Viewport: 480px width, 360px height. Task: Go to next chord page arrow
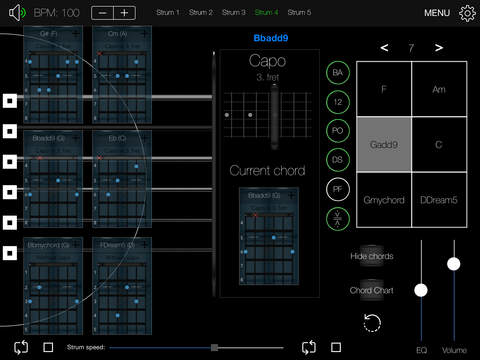coord(439,48)
